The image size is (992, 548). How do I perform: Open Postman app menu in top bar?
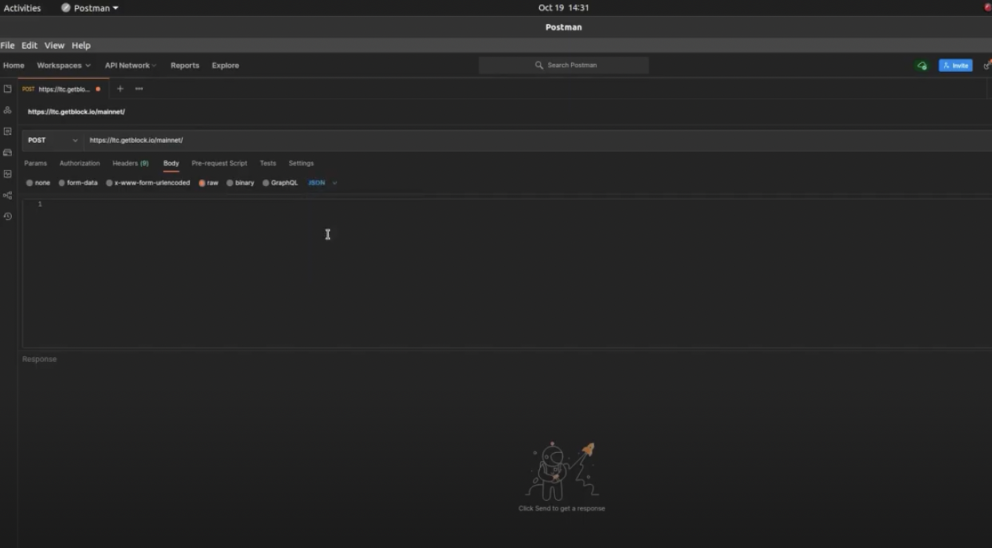[x=90, y=8]
